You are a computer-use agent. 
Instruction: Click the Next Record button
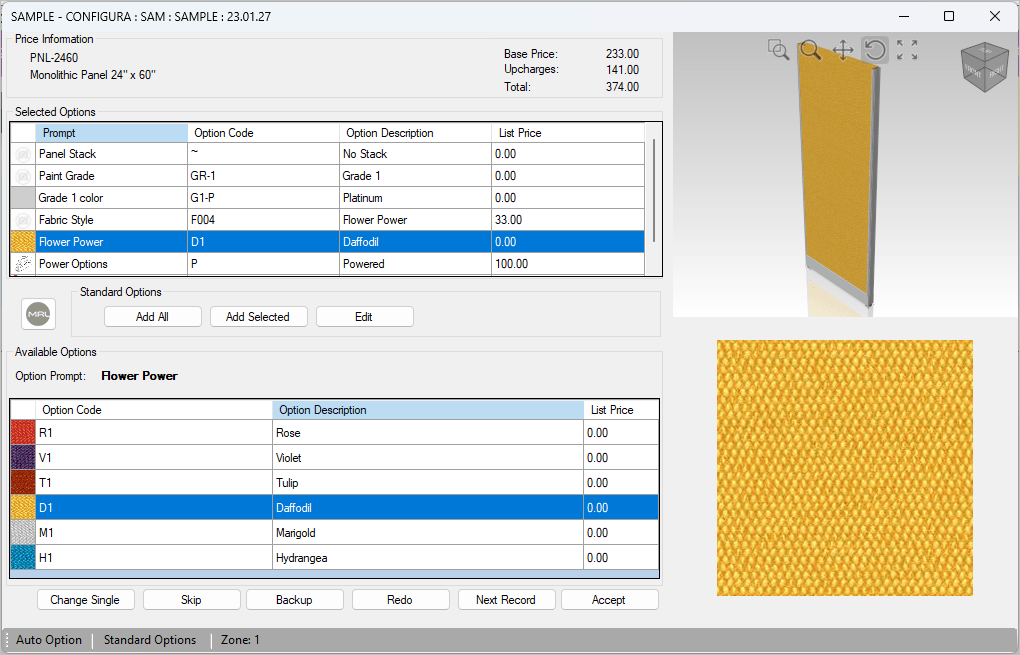(506, 600)
